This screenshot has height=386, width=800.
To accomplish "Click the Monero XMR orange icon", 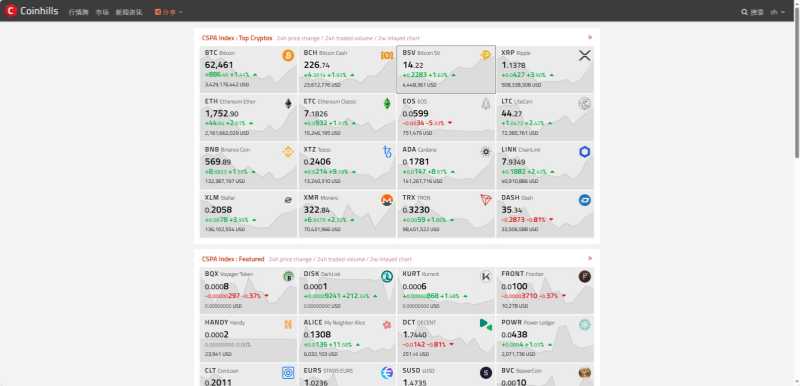I will [387, 200].
